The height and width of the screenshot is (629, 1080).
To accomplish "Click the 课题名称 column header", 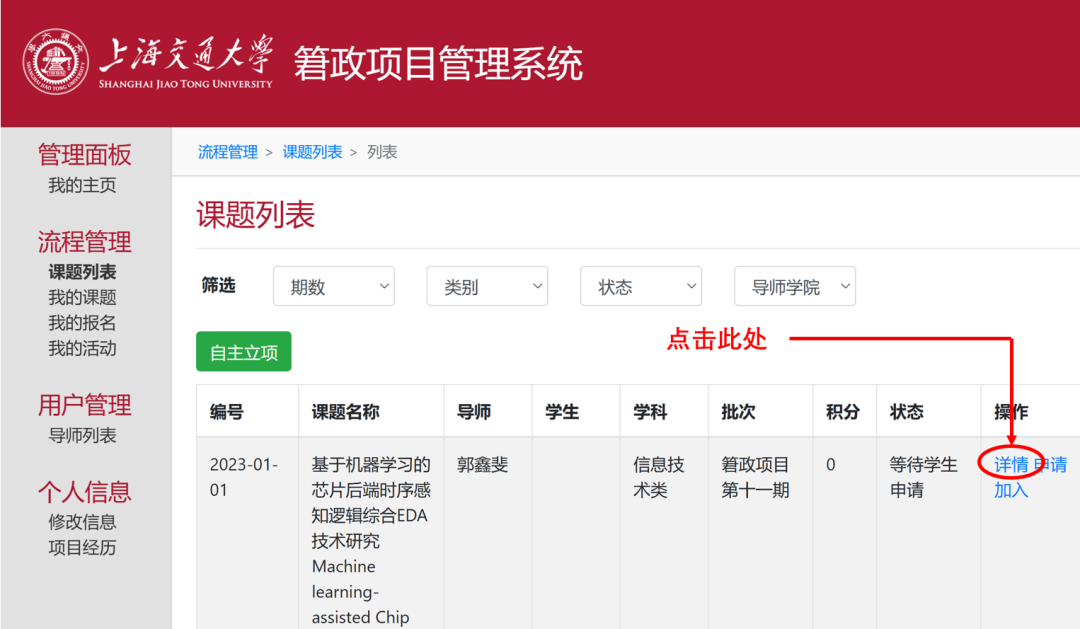I will coord(345,412).
